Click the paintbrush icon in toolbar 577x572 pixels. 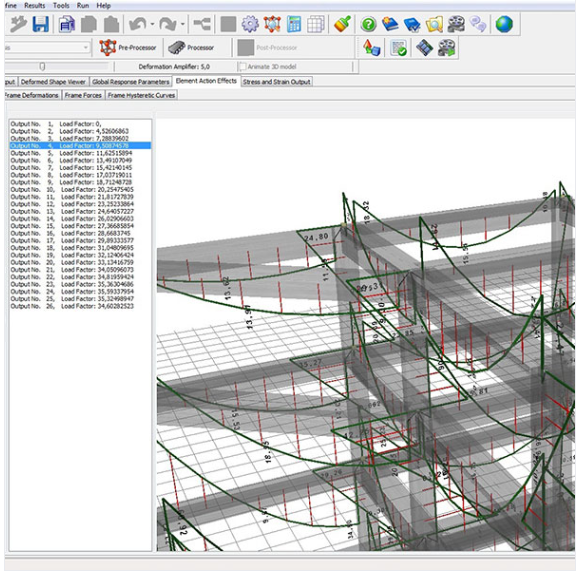click(343, 24)
